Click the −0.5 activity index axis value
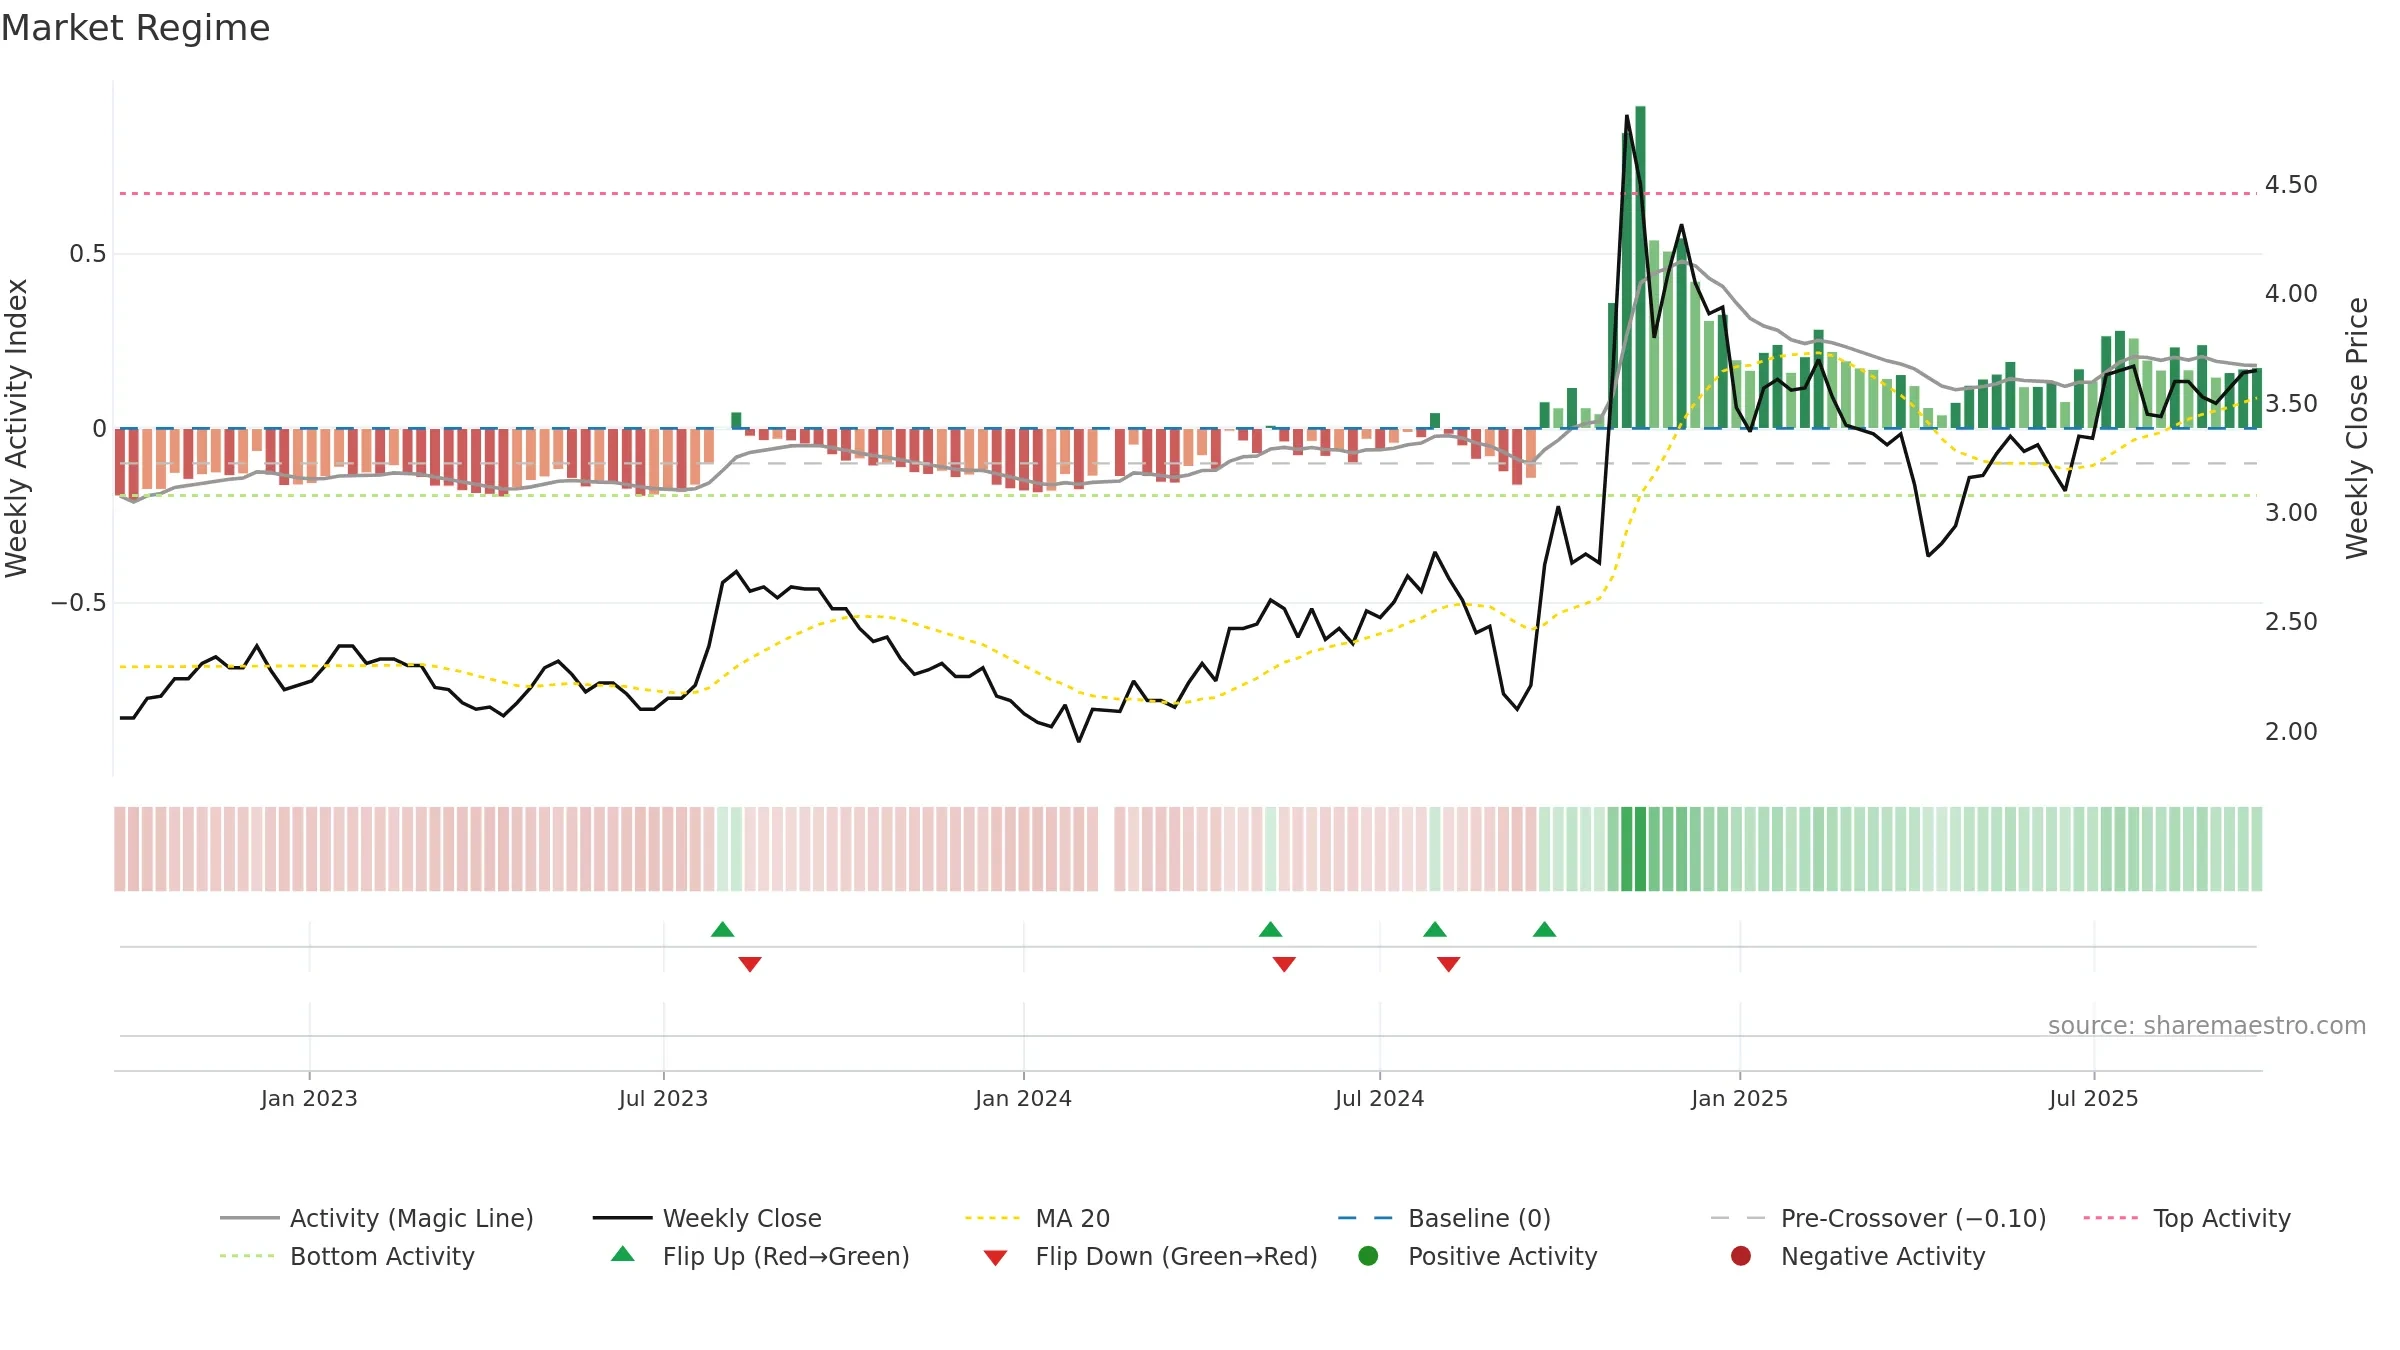The image size is (2400, 1350). click(x=78, y=603)
